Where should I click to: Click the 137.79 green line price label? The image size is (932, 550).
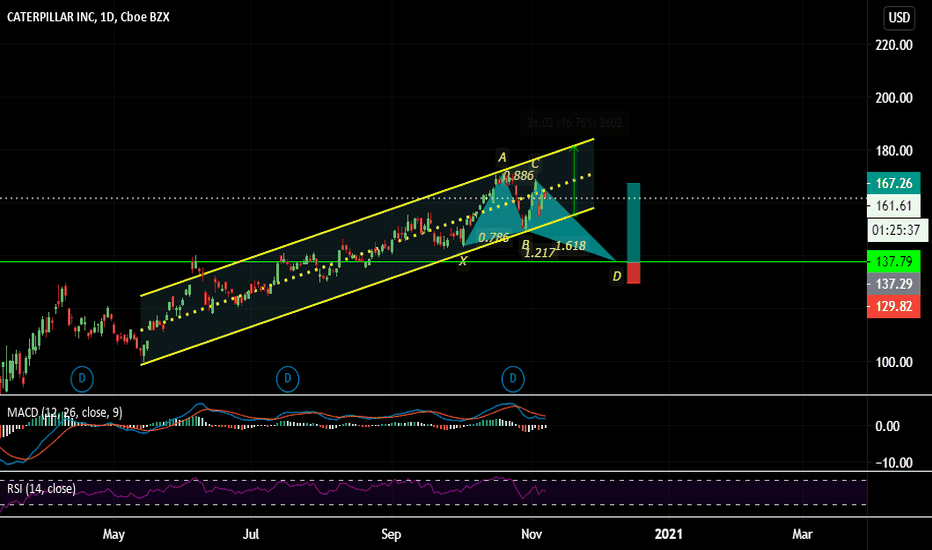tap(894, 262)
